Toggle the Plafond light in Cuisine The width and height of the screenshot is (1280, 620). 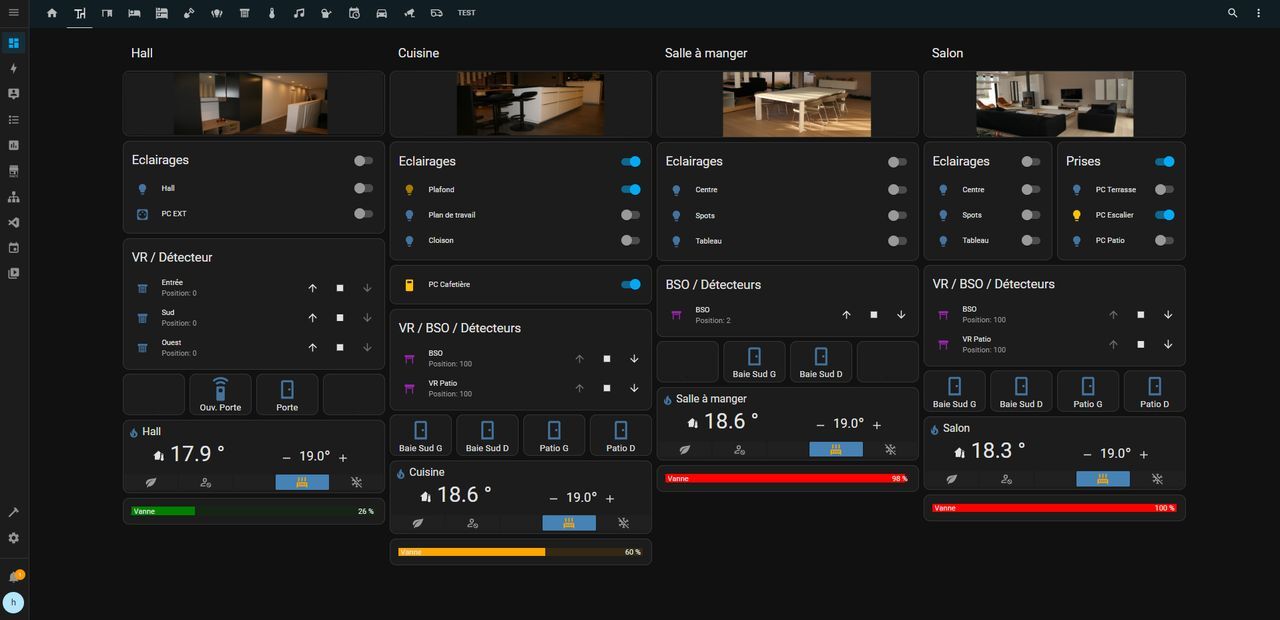(630, 189)
